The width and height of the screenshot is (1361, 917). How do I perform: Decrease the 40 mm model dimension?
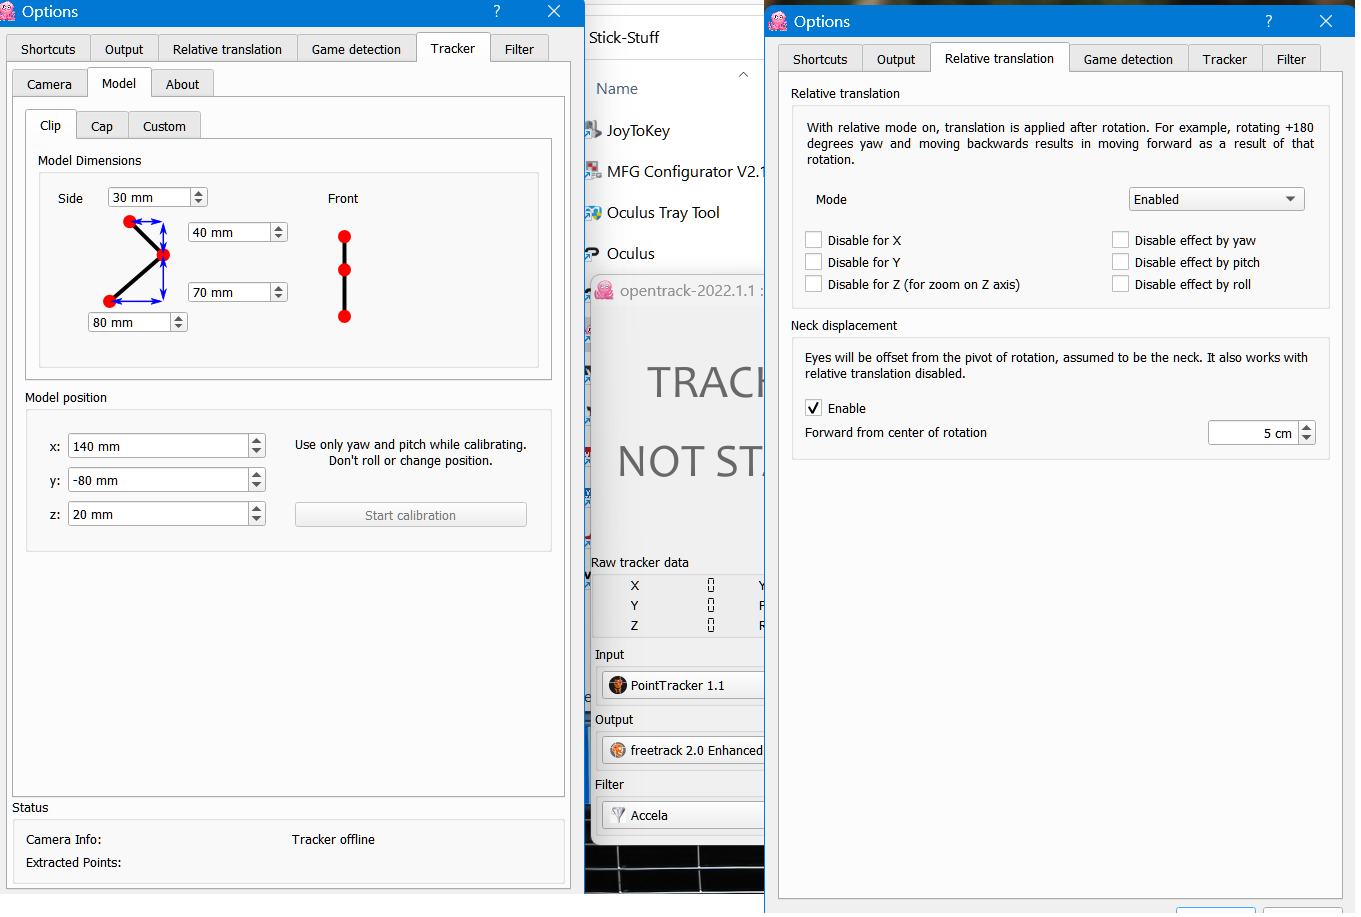[279, 237]
